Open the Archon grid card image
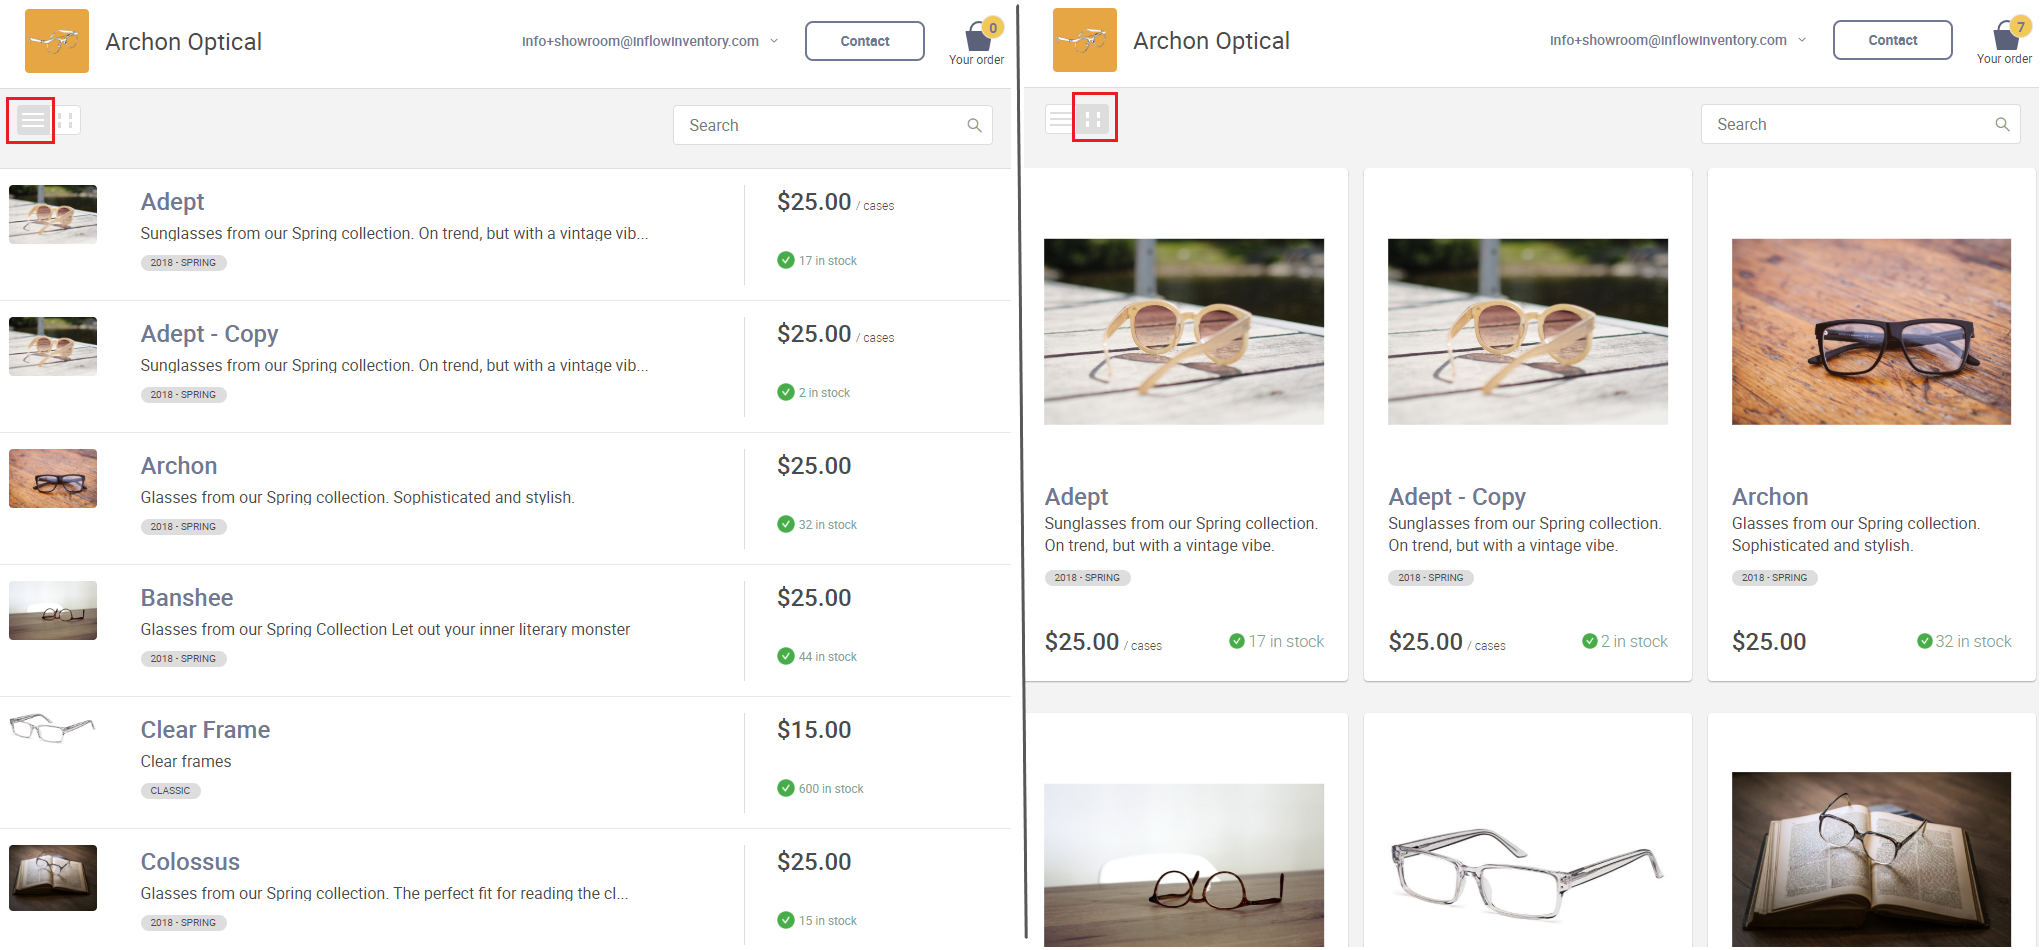This screenshot has height=950, width=2041. (x=1871, y=332)
